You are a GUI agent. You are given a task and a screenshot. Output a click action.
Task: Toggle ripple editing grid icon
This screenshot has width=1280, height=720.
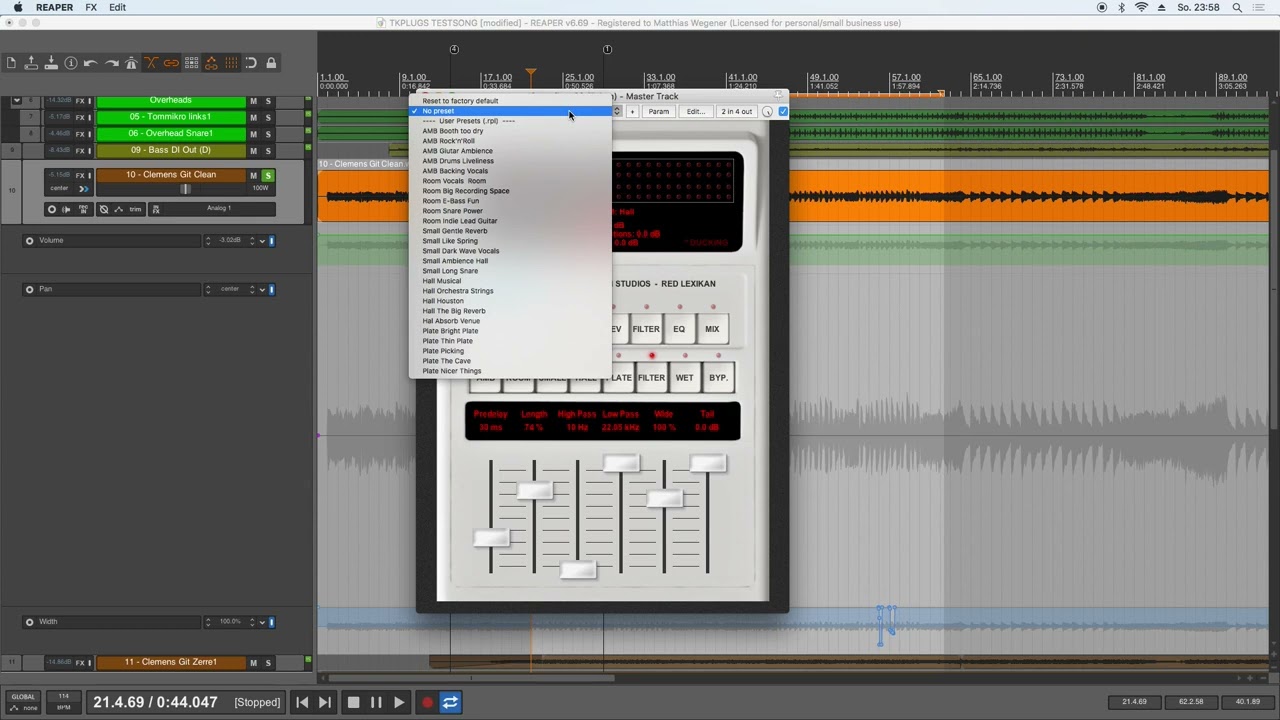pos(191,63)
